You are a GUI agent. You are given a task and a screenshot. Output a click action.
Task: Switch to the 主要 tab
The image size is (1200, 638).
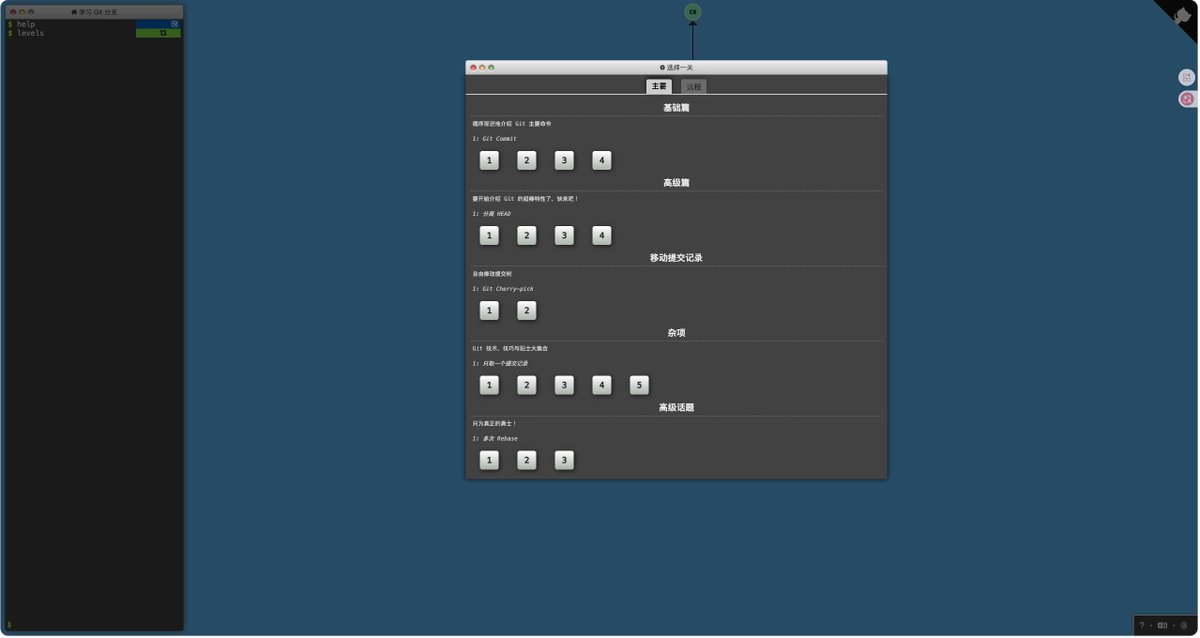click(659, 86)
